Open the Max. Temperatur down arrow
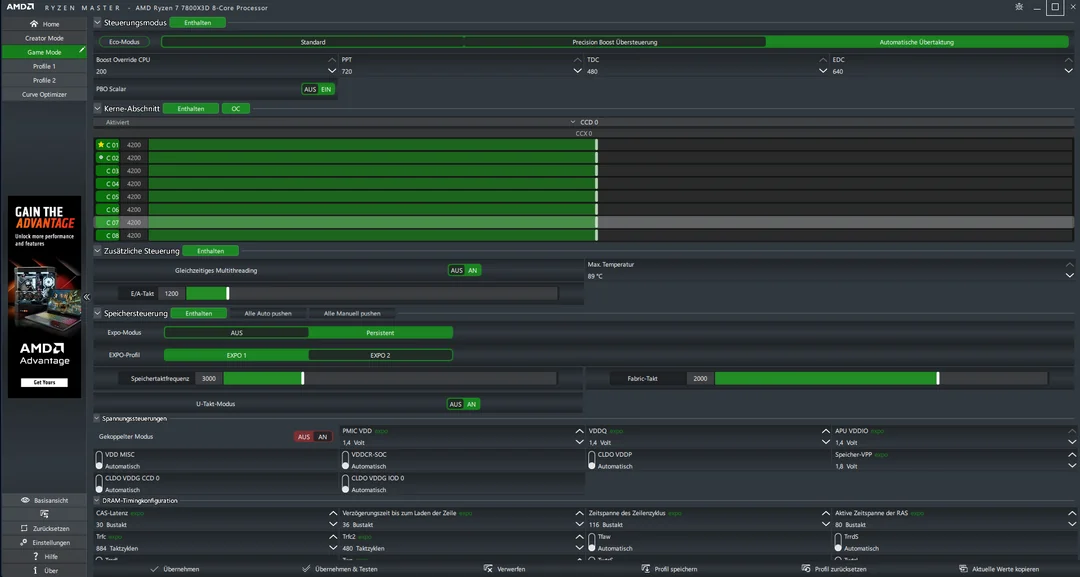This screenshot has height=577, width=1080. click(1070, 275)
